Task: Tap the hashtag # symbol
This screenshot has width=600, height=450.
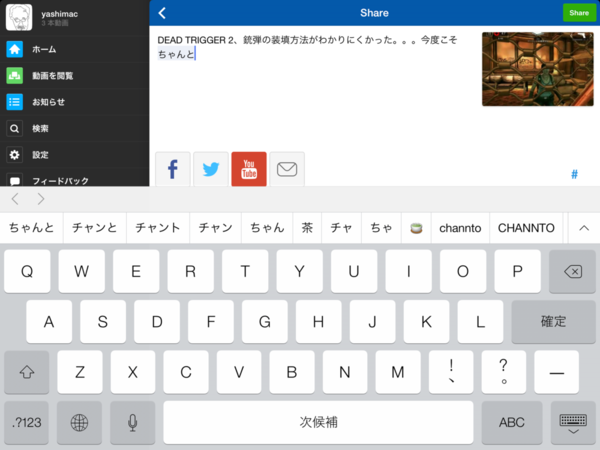Action: 574,174
